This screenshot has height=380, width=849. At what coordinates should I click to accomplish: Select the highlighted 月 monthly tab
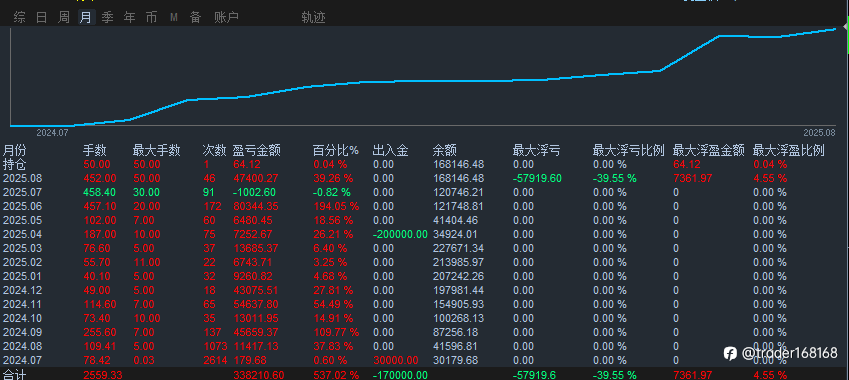(x=86, y=17)
